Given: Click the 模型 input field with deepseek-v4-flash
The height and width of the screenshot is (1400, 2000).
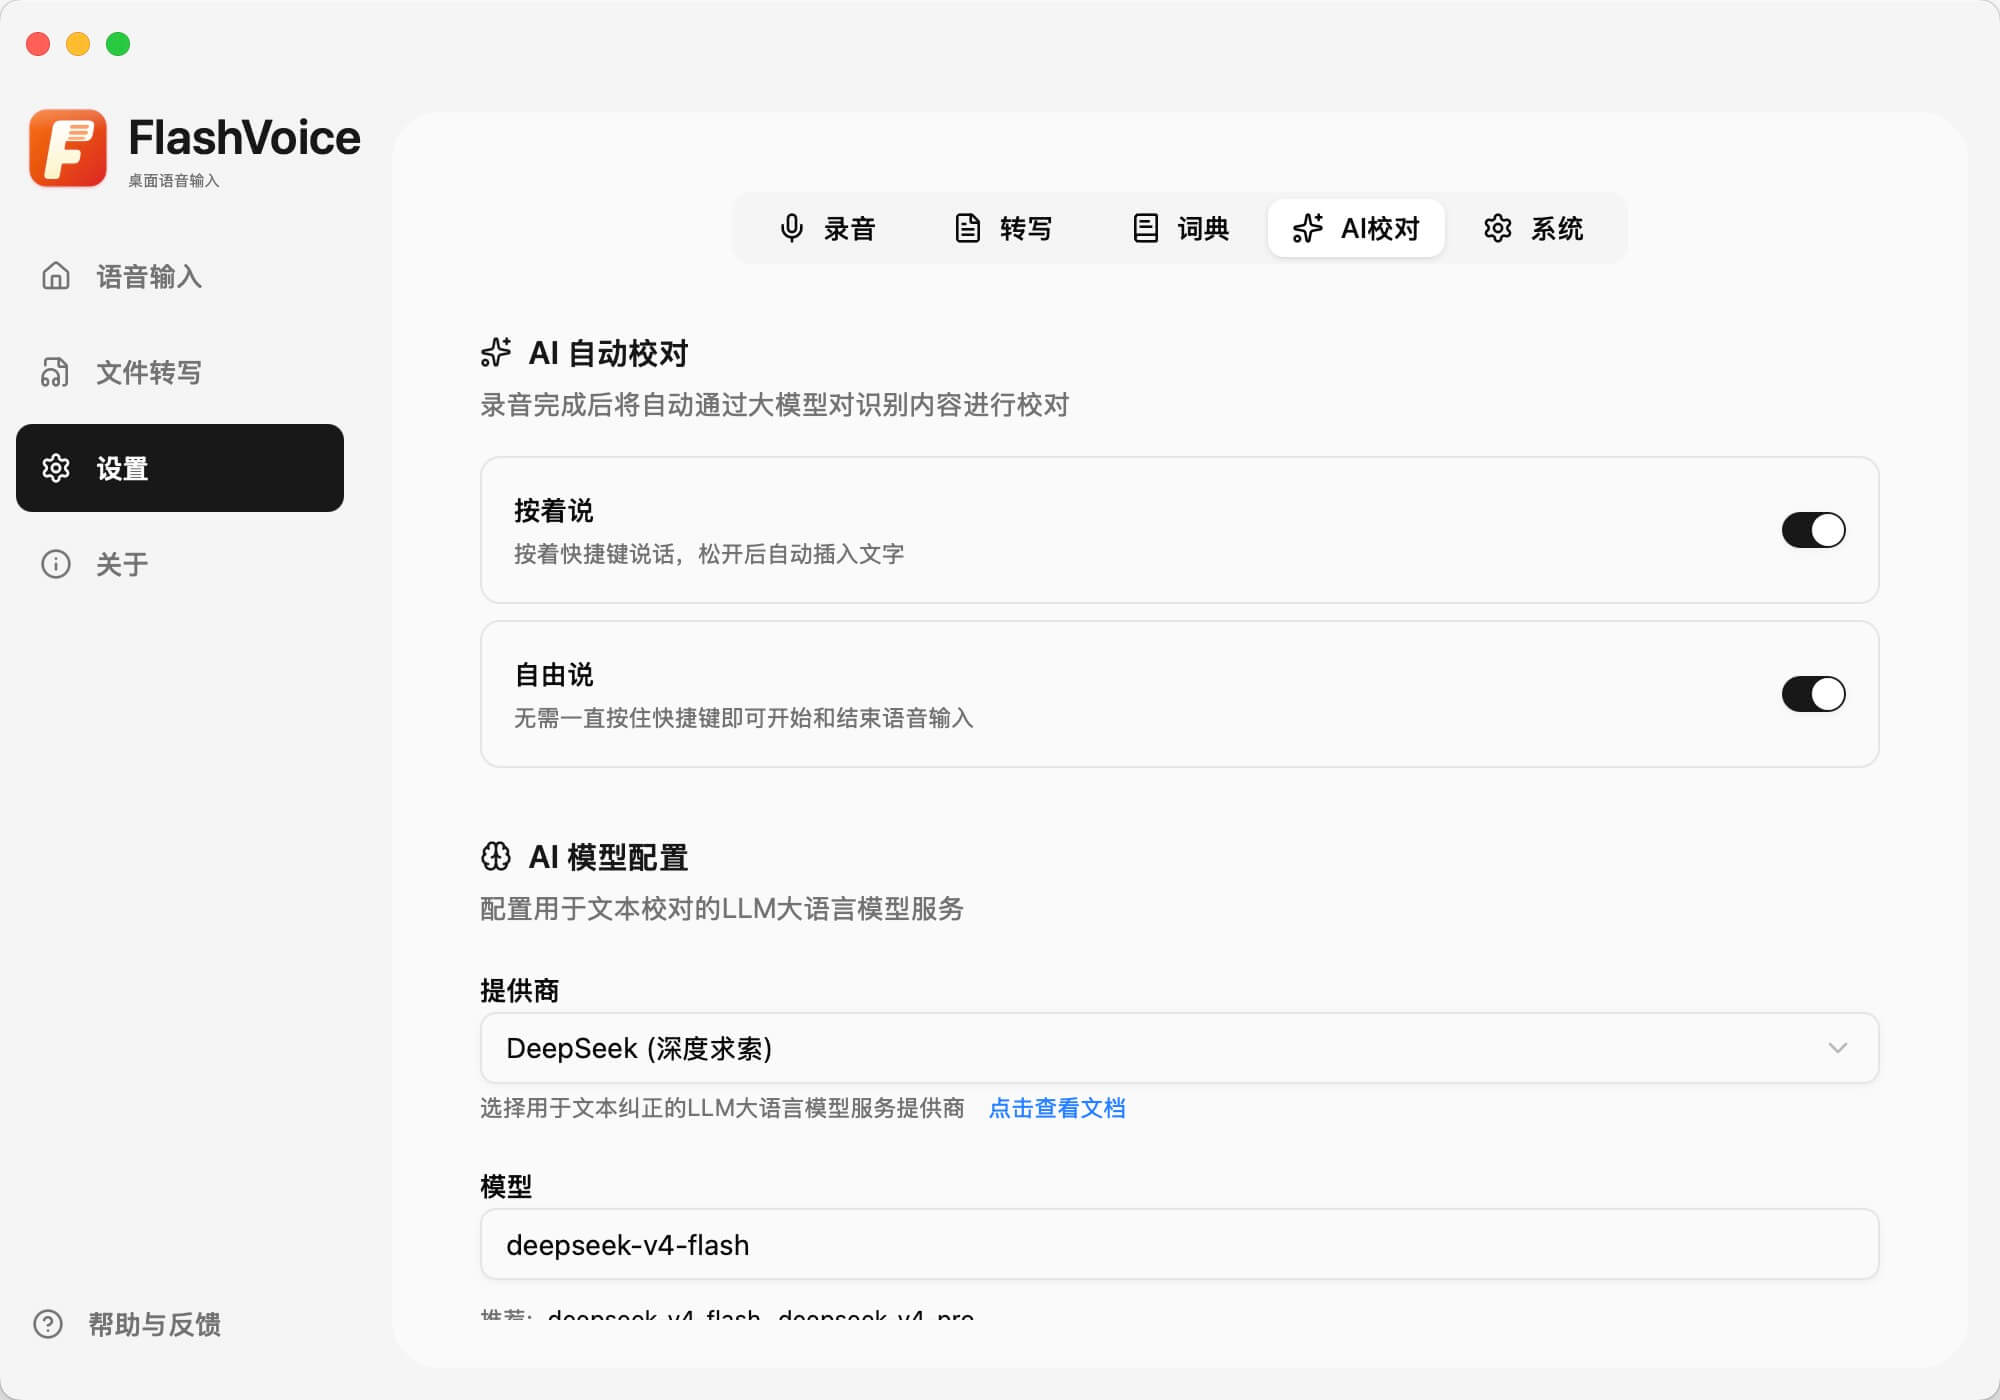Looking at the screenshot, I should [1180, 1244].
